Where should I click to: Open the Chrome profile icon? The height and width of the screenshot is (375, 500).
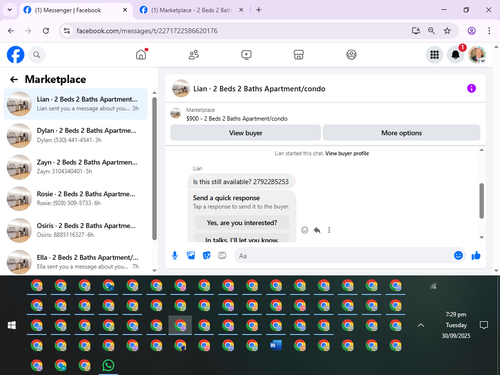[471, 31]
